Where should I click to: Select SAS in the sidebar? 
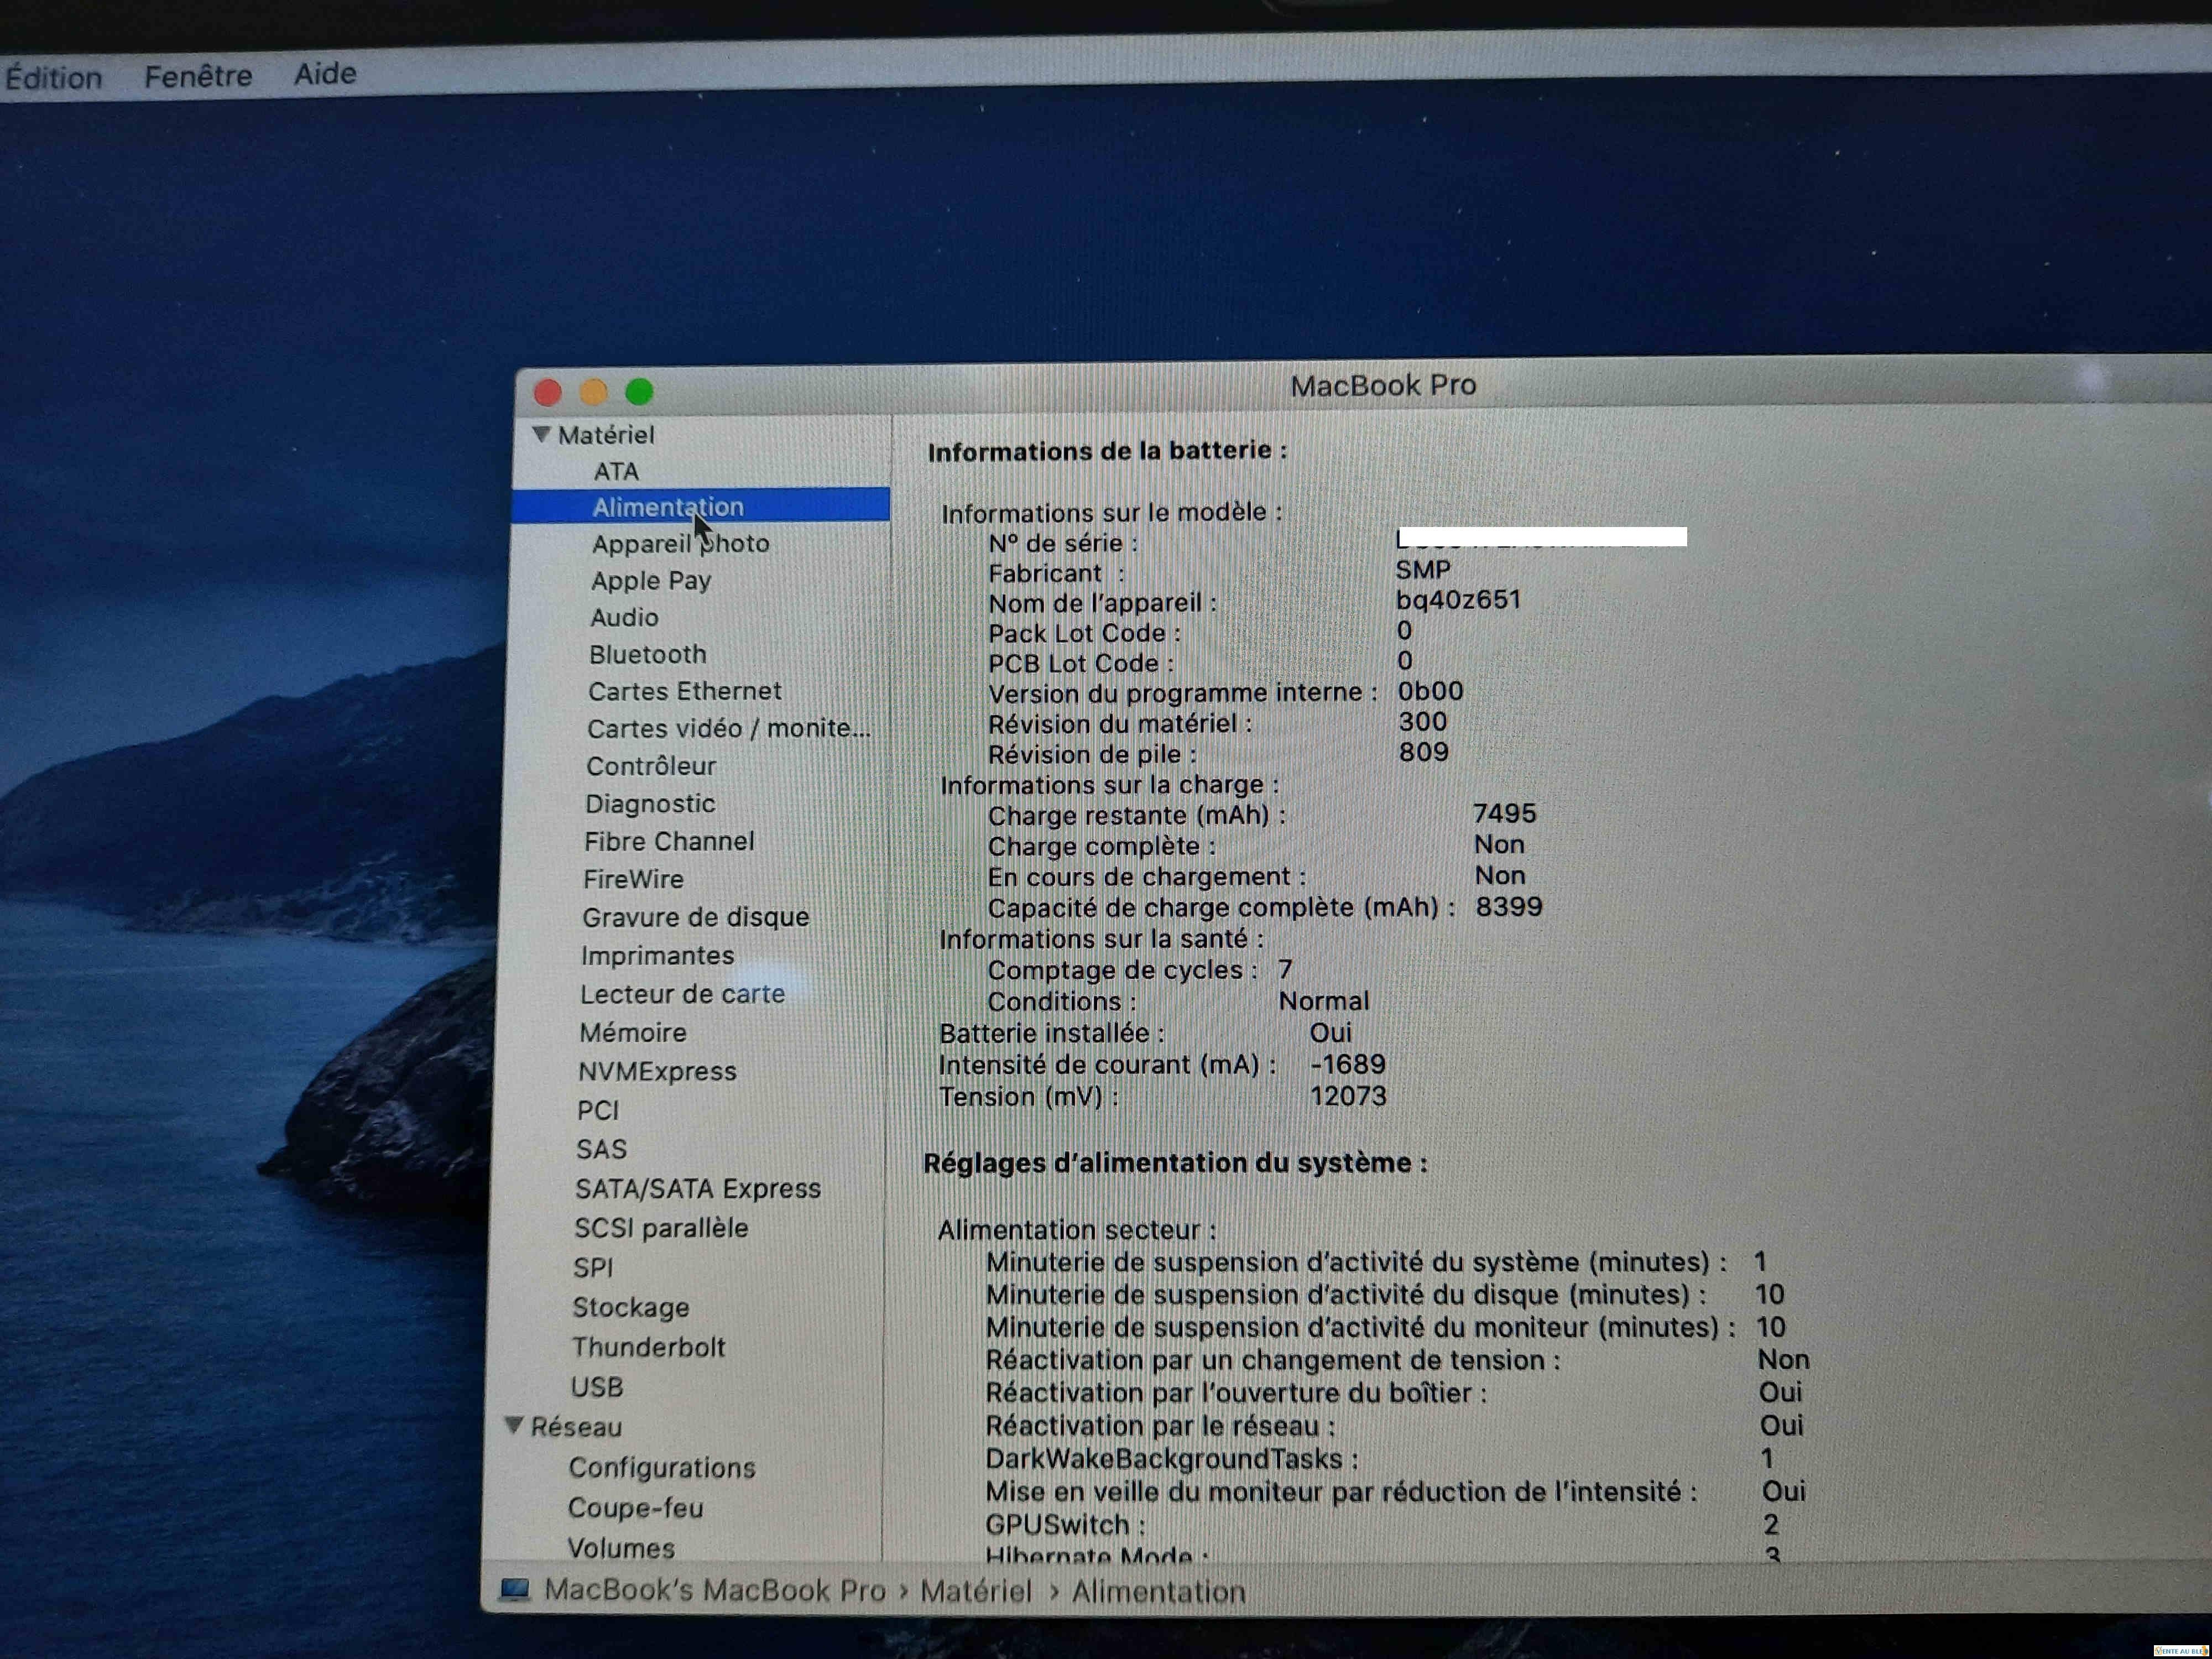tap(601, 1150)
